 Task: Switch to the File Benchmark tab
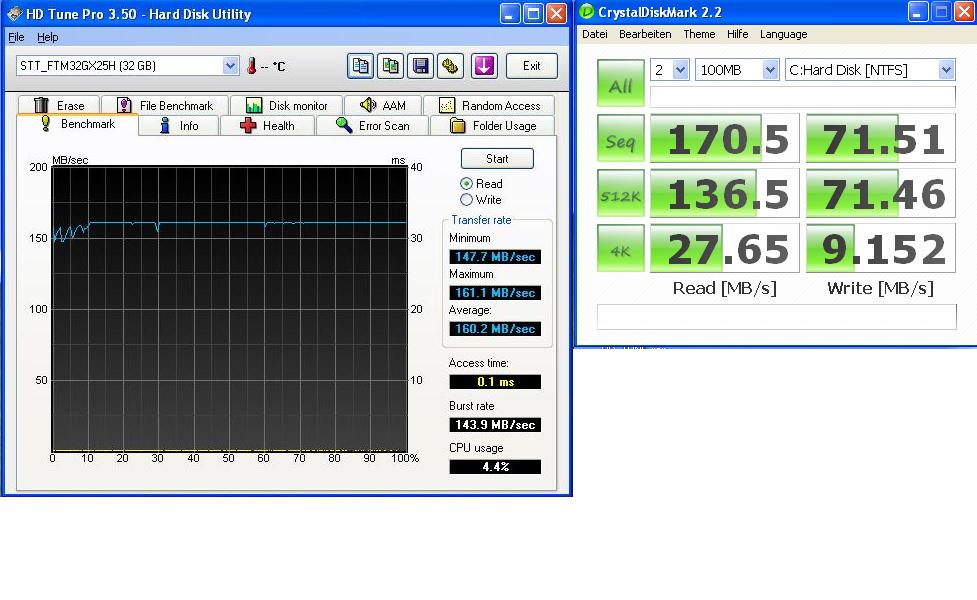pyautogui.click(x=165, y=105)
